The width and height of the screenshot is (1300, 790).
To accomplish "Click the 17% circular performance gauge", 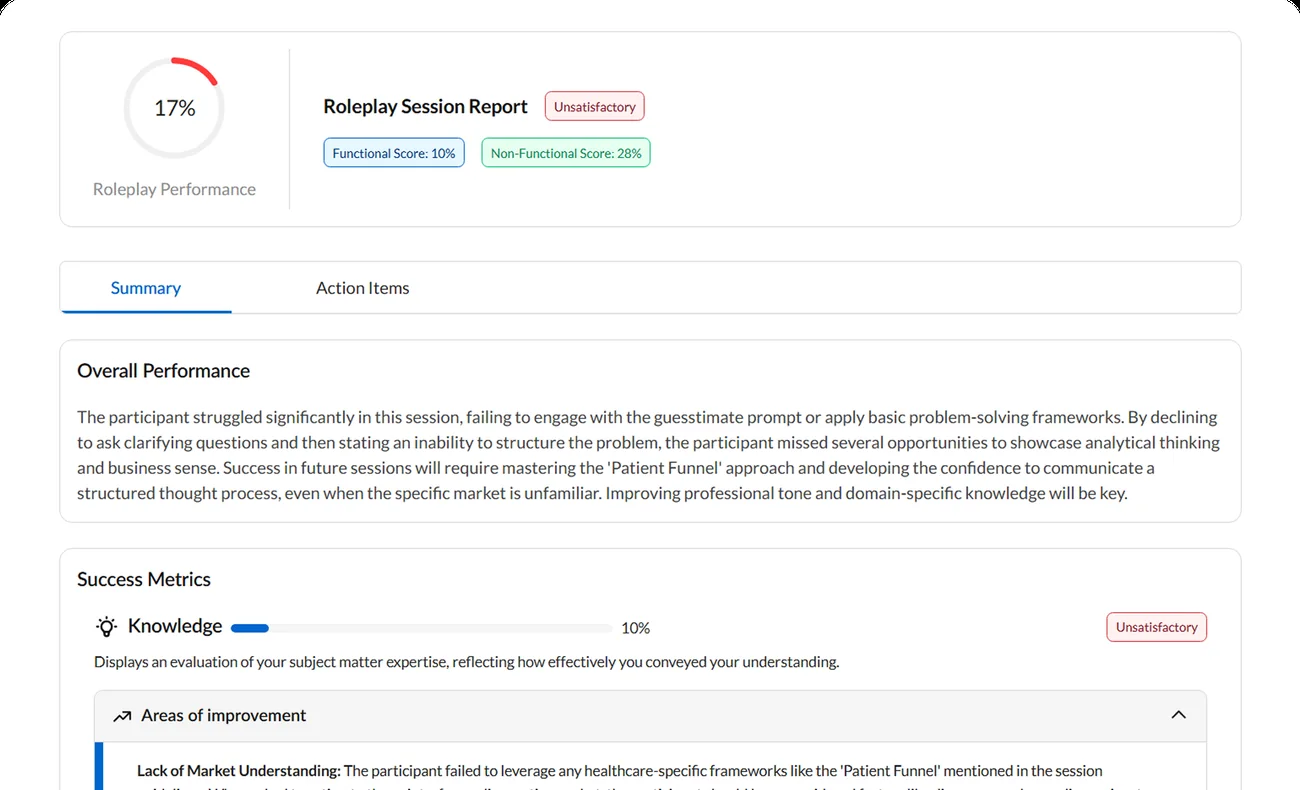I will [174, 108].
